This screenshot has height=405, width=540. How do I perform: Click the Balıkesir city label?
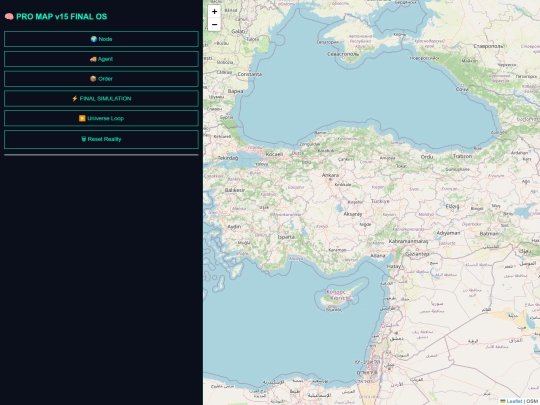(x=235, y=190)
